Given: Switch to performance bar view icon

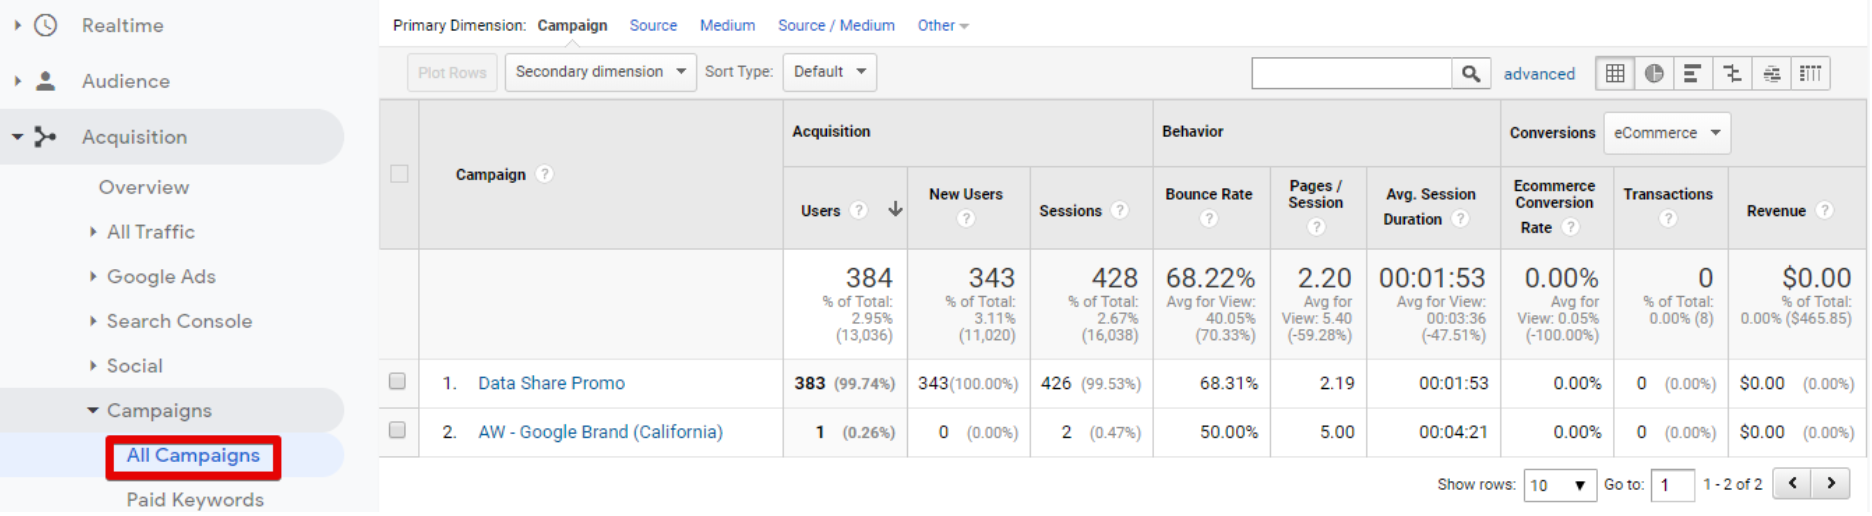Looking at the screenshot, I should [1692, 73].
